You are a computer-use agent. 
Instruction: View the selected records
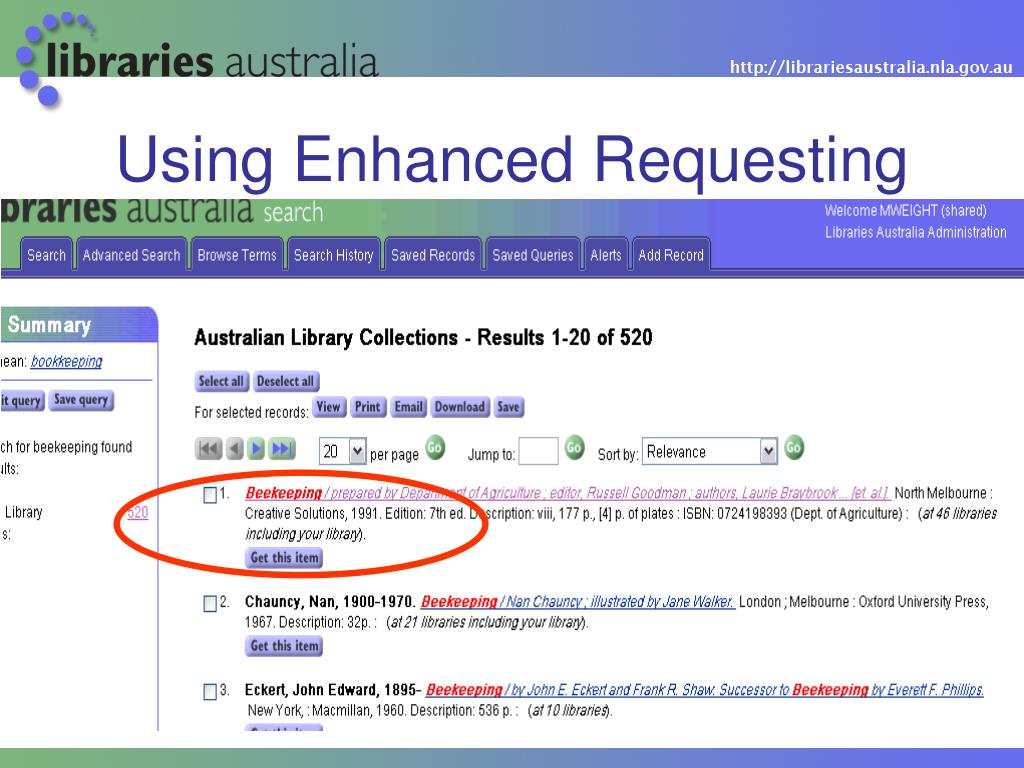pyautogui.click(x=328, y=408)
